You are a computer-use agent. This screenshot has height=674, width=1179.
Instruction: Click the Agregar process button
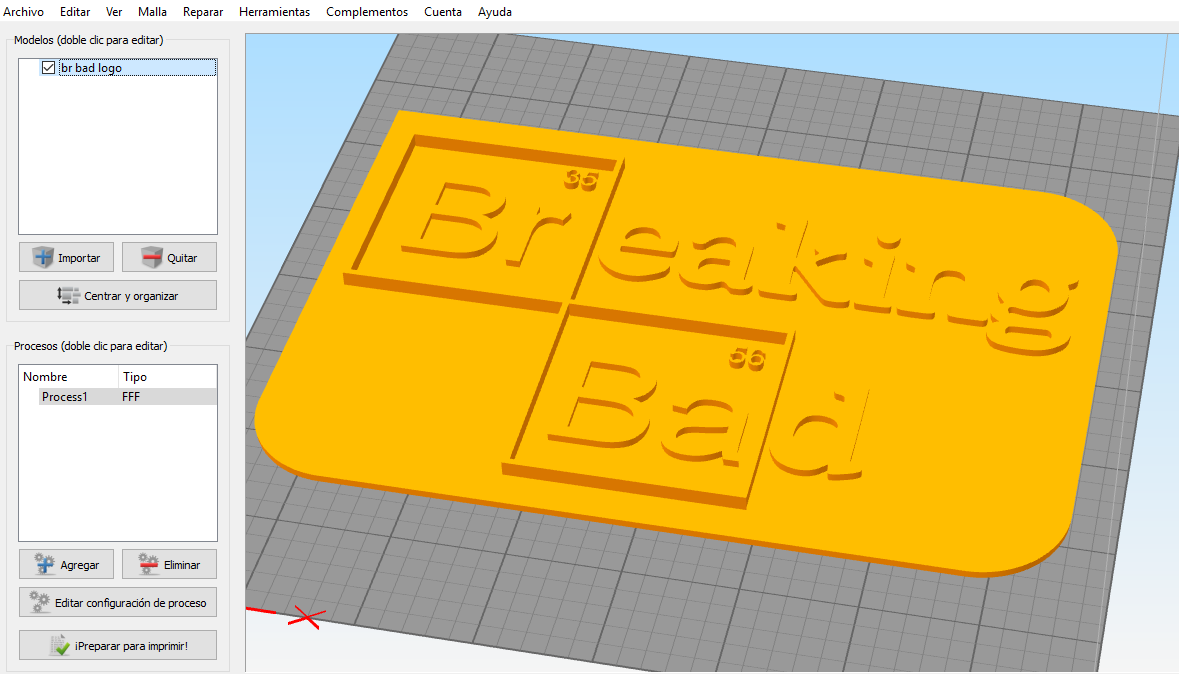[66, 564]
